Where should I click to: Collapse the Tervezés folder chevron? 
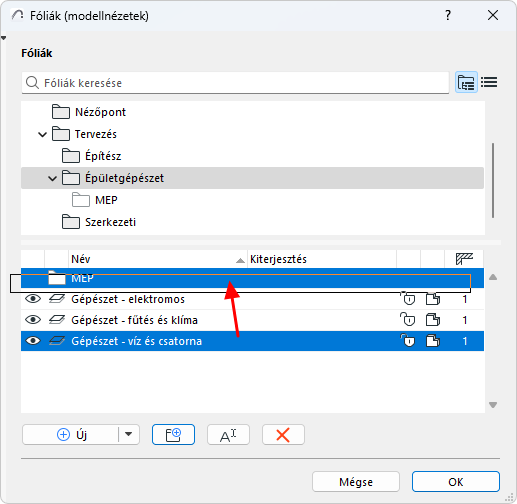pos(42,135)
